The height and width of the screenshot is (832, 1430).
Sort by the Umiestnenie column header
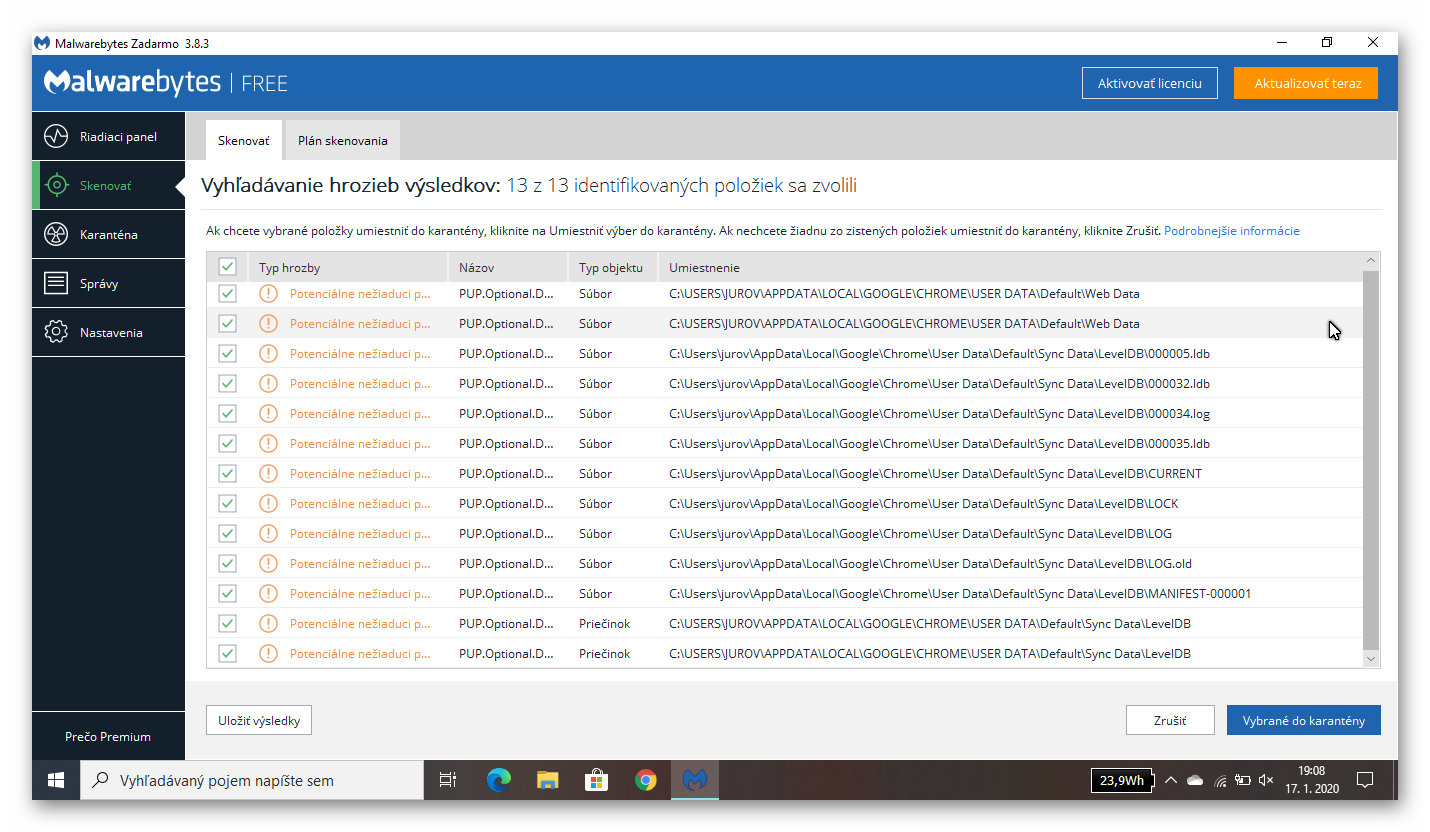pyautogui.click(x=1010, y=267)
